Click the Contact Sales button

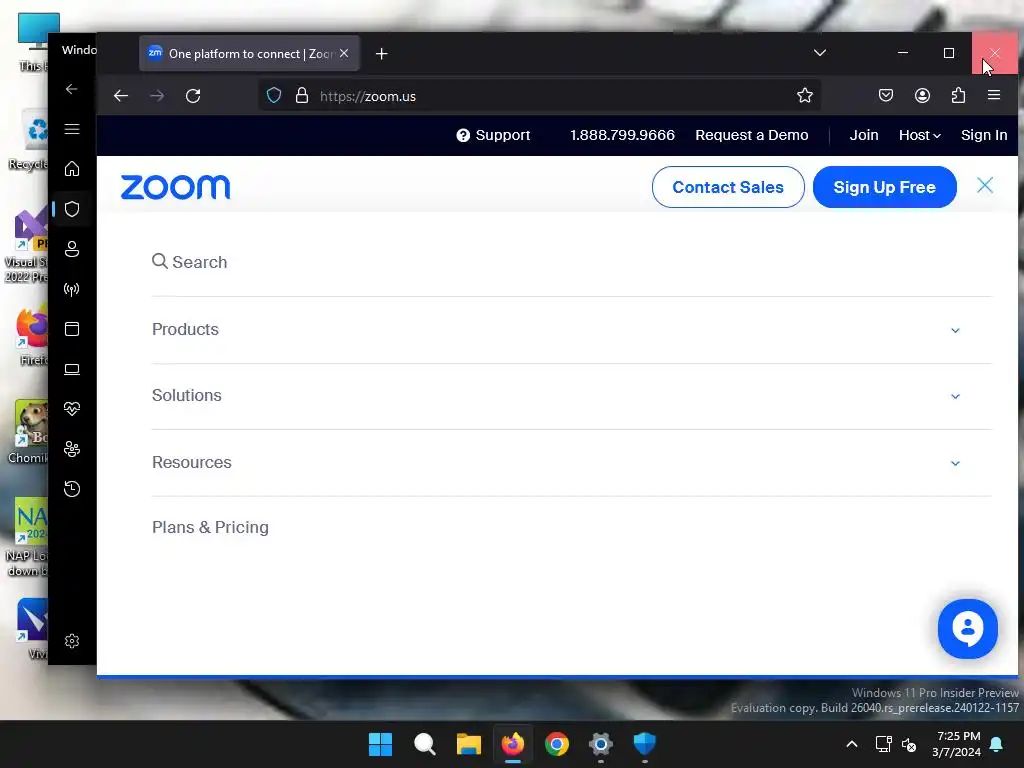(x=728, y=187)
